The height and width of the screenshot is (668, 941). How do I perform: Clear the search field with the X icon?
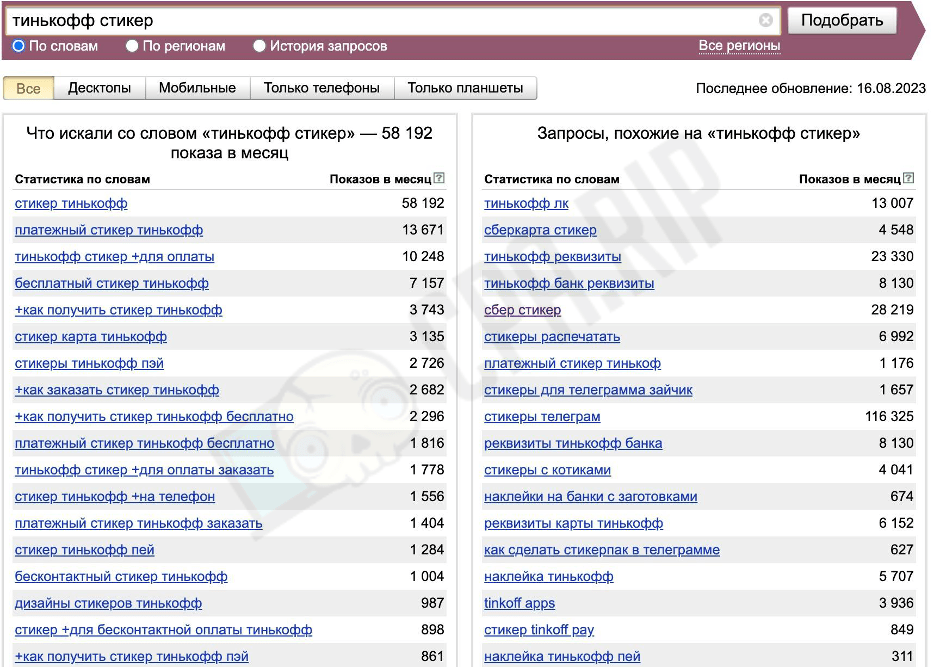[x=765, y=20]
